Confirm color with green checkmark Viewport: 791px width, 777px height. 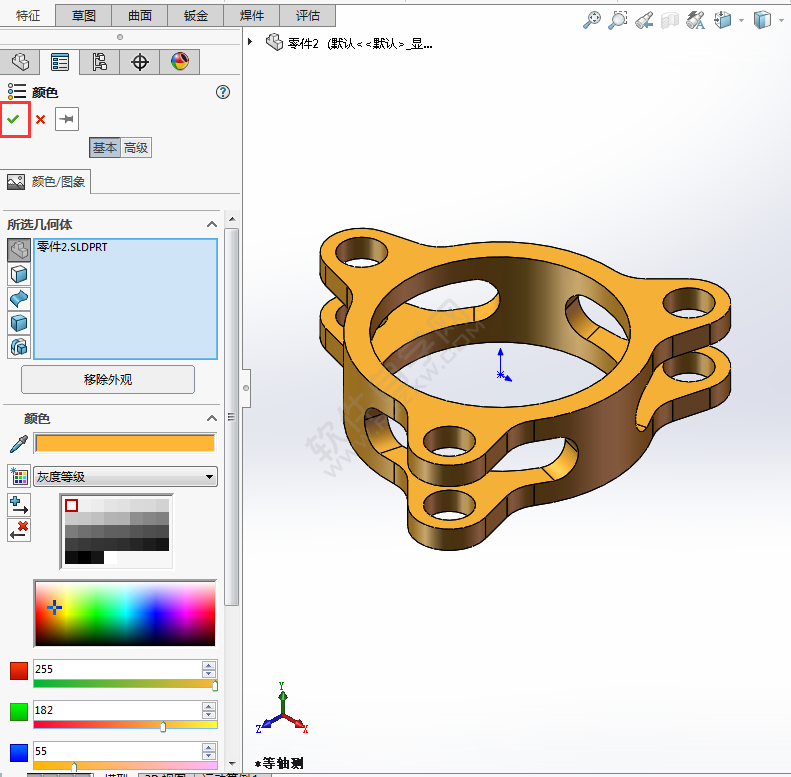[x=14, y=119]
